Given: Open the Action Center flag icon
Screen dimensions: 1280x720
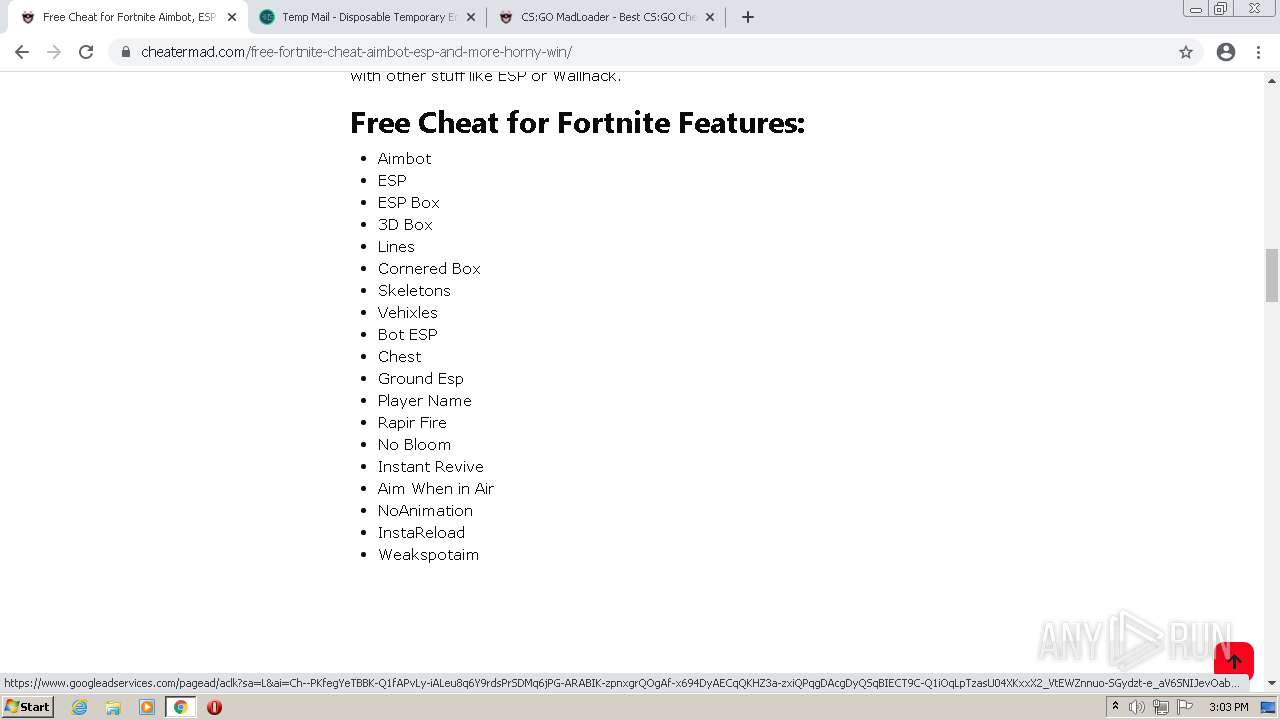Looking at the screenshot, I should [x=1185, y=707].
